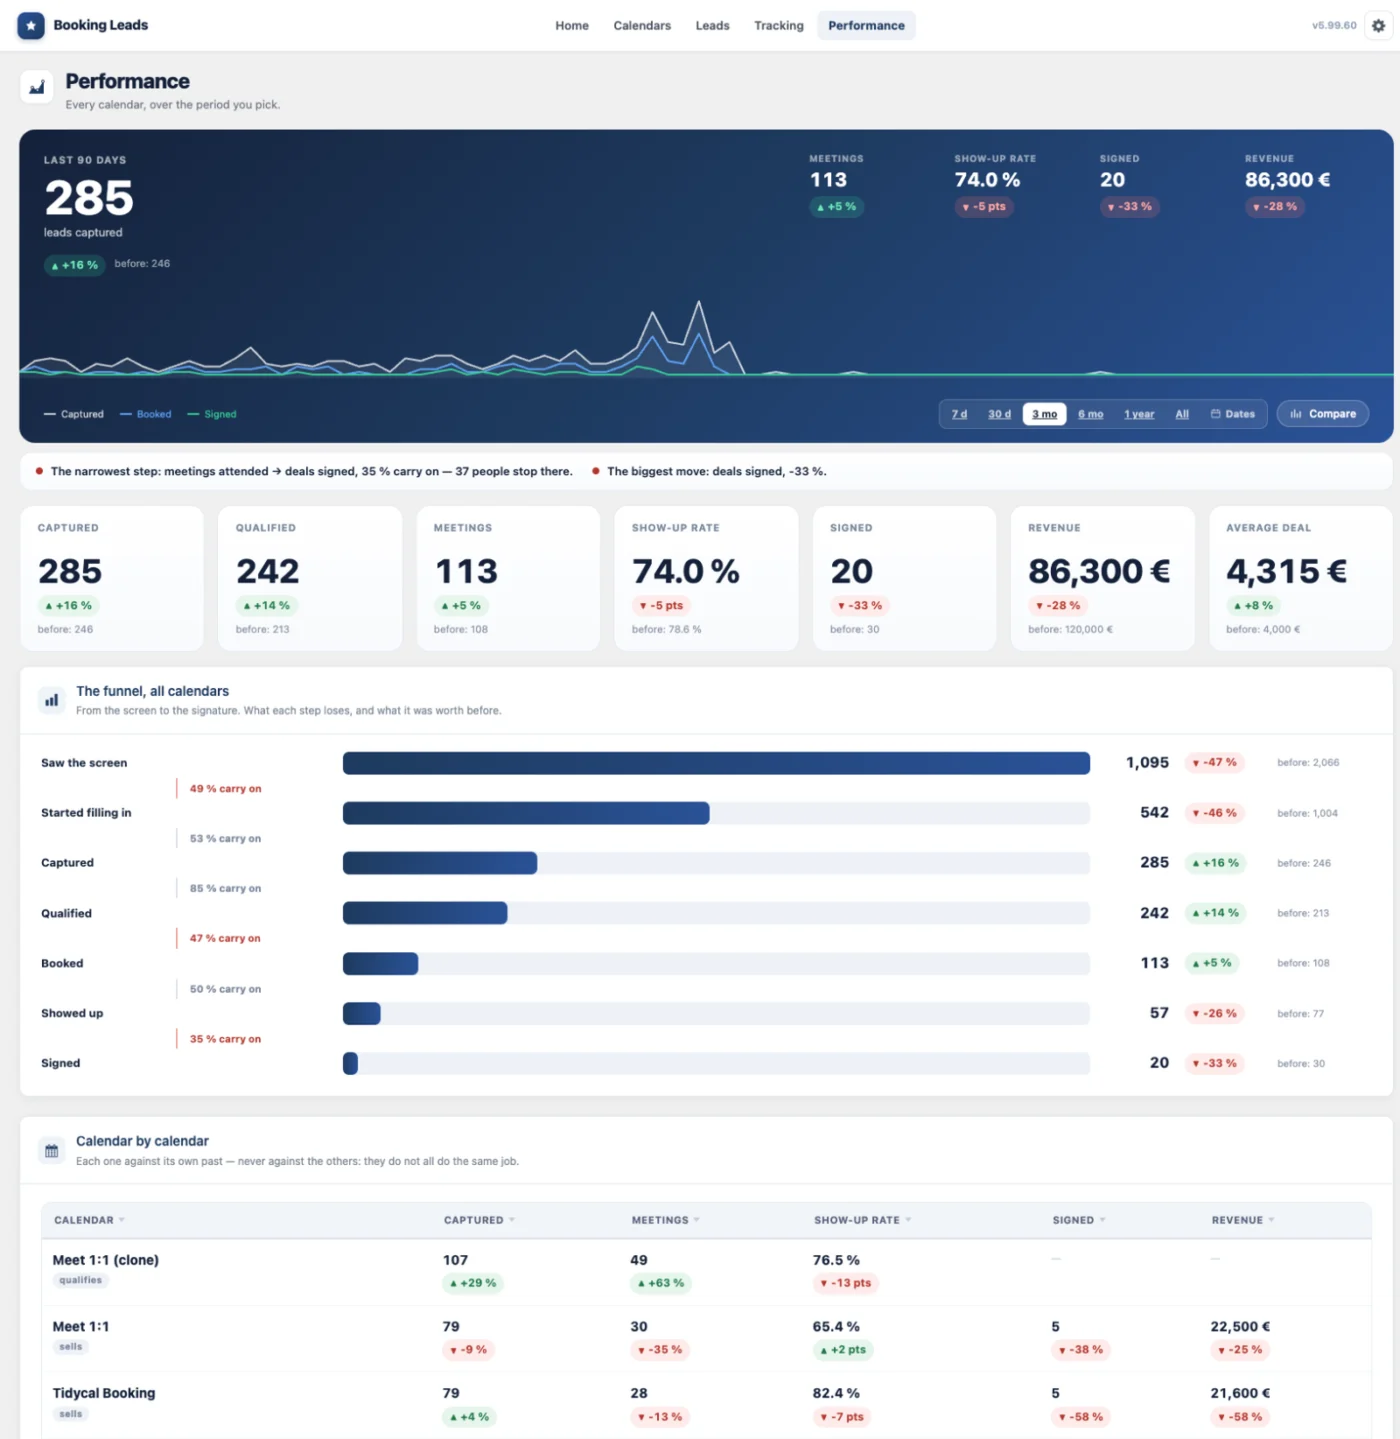Click the "35 % carry on" funnel label
The height and width of the screenshot is (1439, 1400).
point(225,1039)
